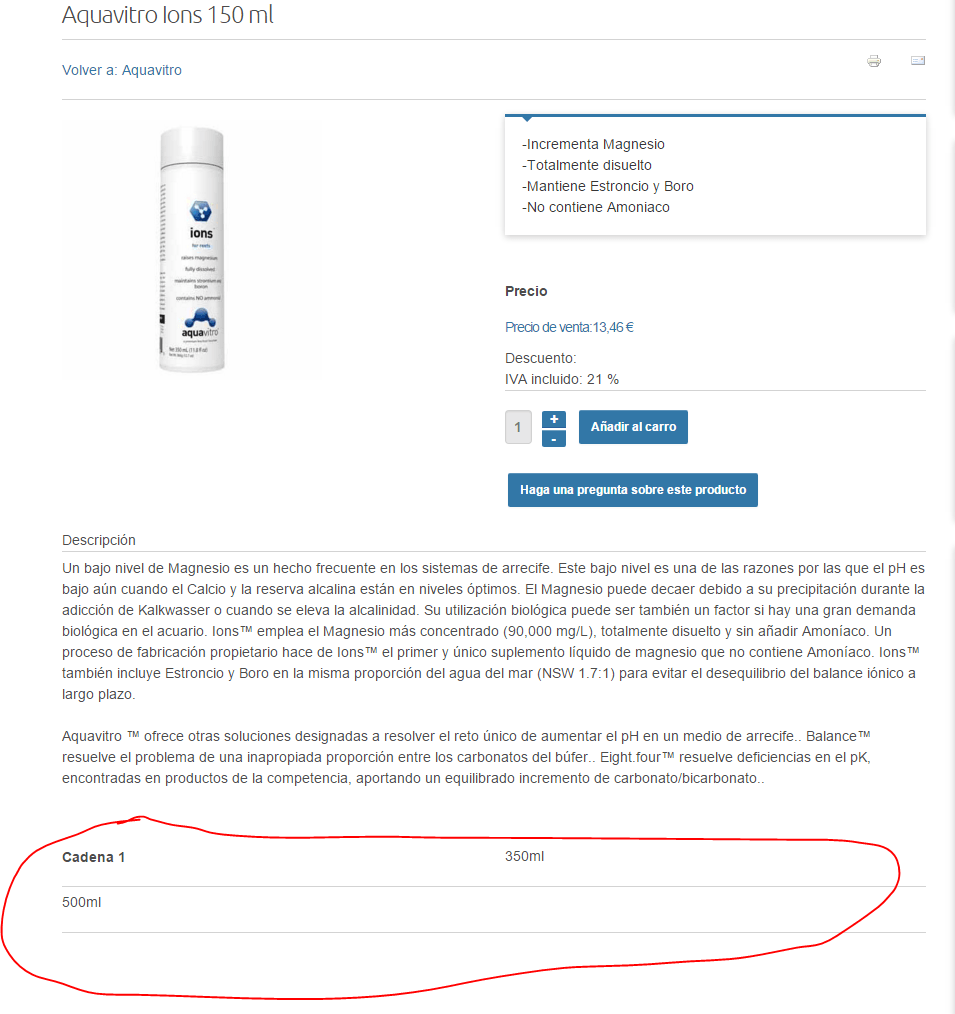Viewport: 955px width, 1014px height.
Task: Click the Descuento label
Action: [x=541, y=358]
